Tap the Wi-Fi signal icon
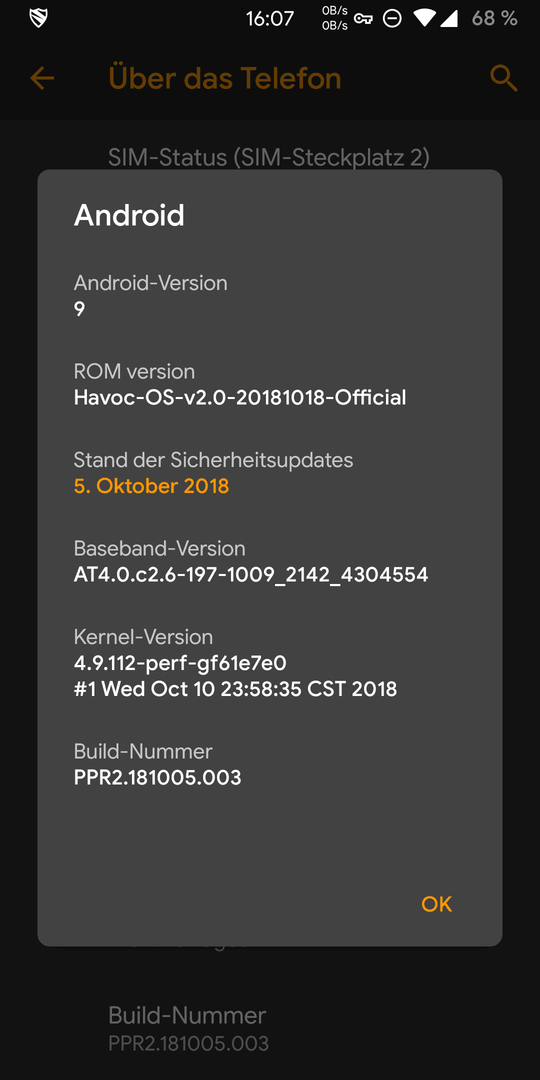The height and width of the screenshot is (1080, 540). (x=425, y=19)
